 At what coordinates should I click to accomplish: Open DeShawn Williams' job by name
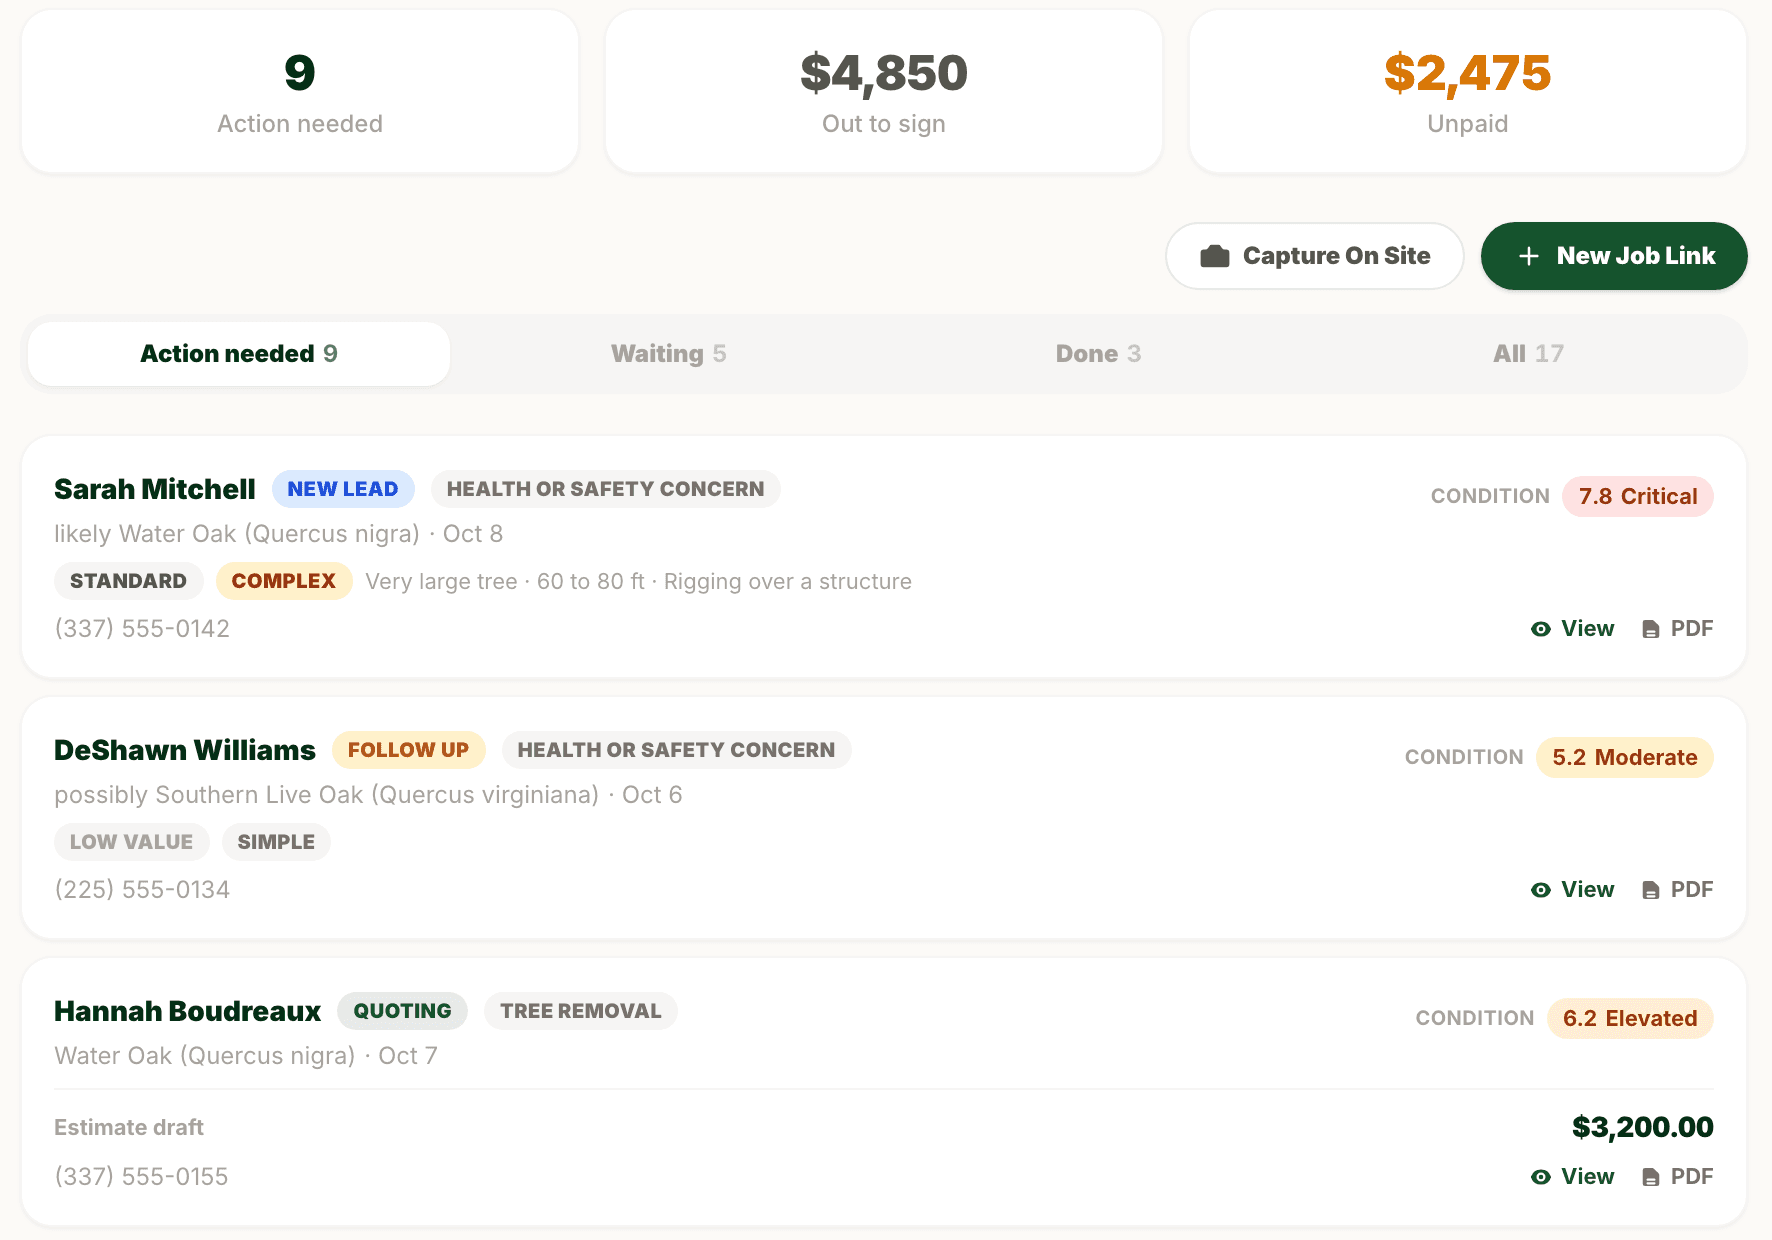point(185,750)
